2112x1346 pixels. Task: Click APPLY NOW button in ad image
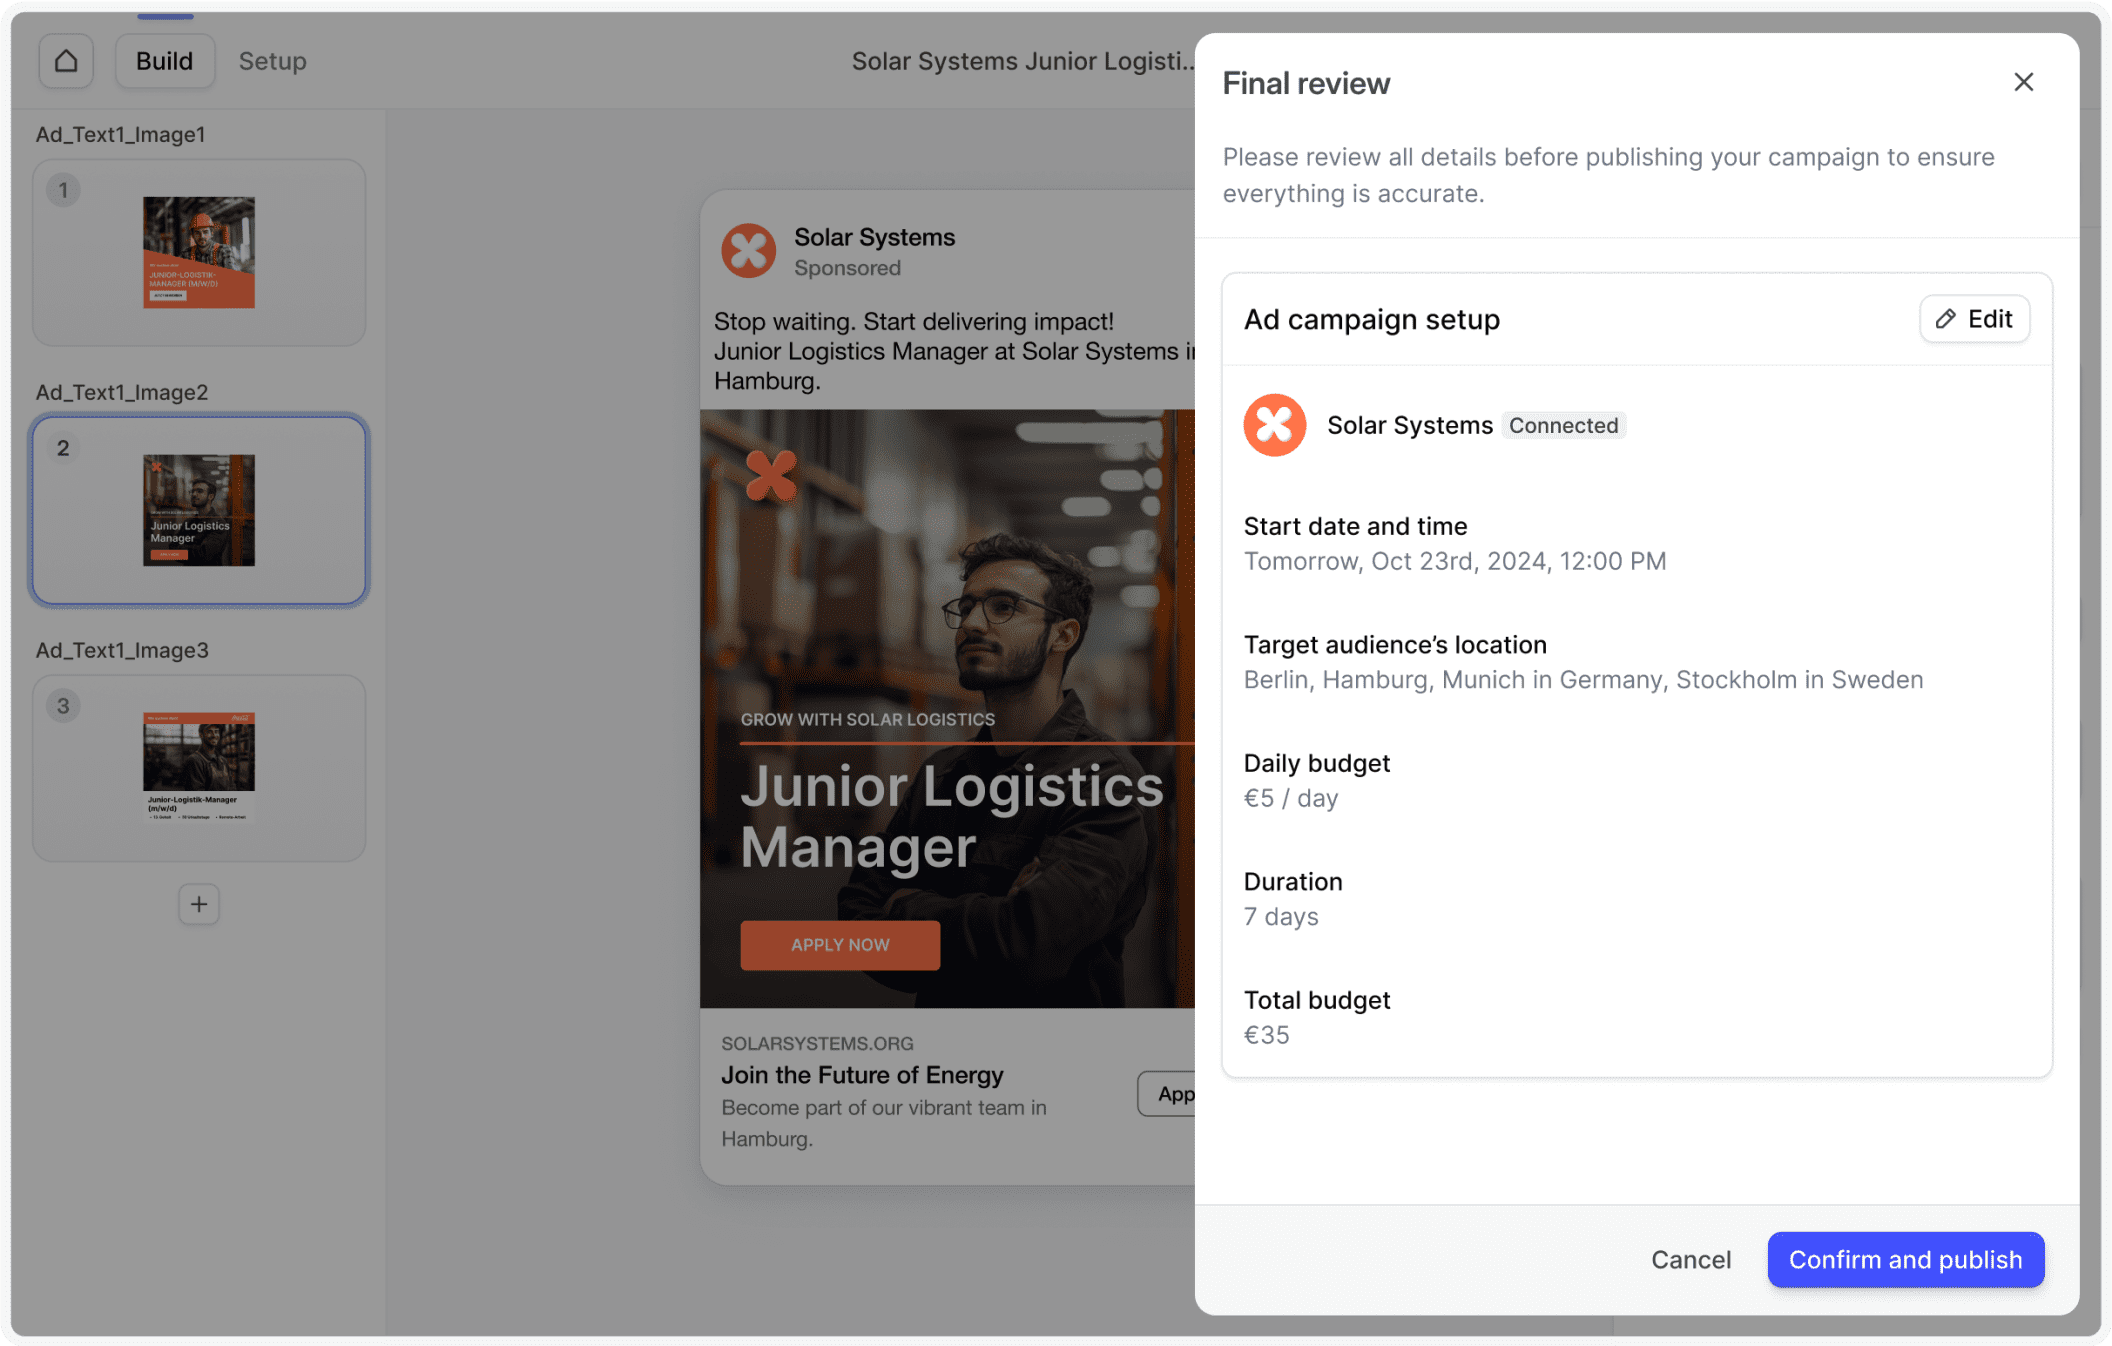click(x=839, y=945)
